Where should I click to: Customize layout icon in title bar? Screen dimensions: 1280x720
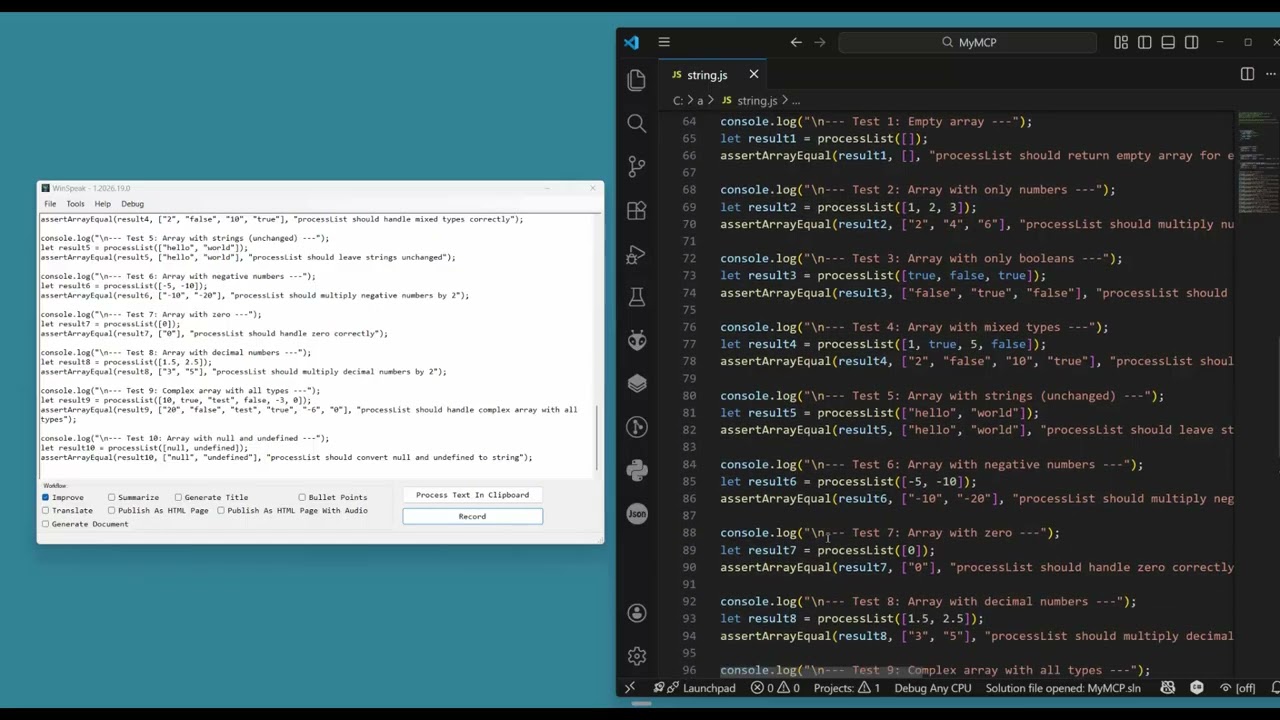pos(1121,42)
